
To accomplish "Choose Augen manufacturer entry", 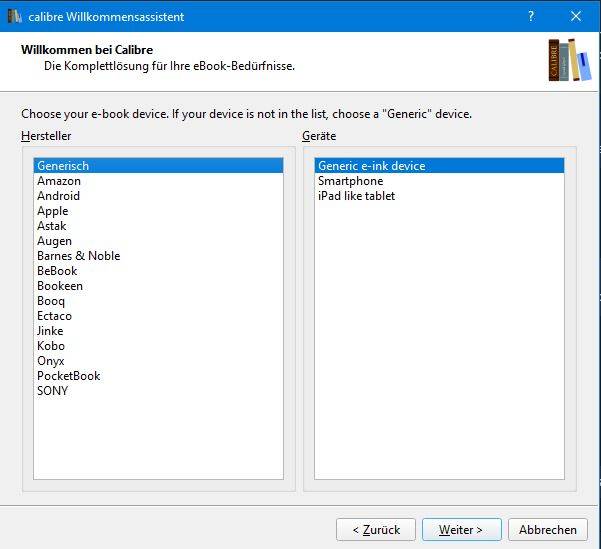I will coord(158,241).
